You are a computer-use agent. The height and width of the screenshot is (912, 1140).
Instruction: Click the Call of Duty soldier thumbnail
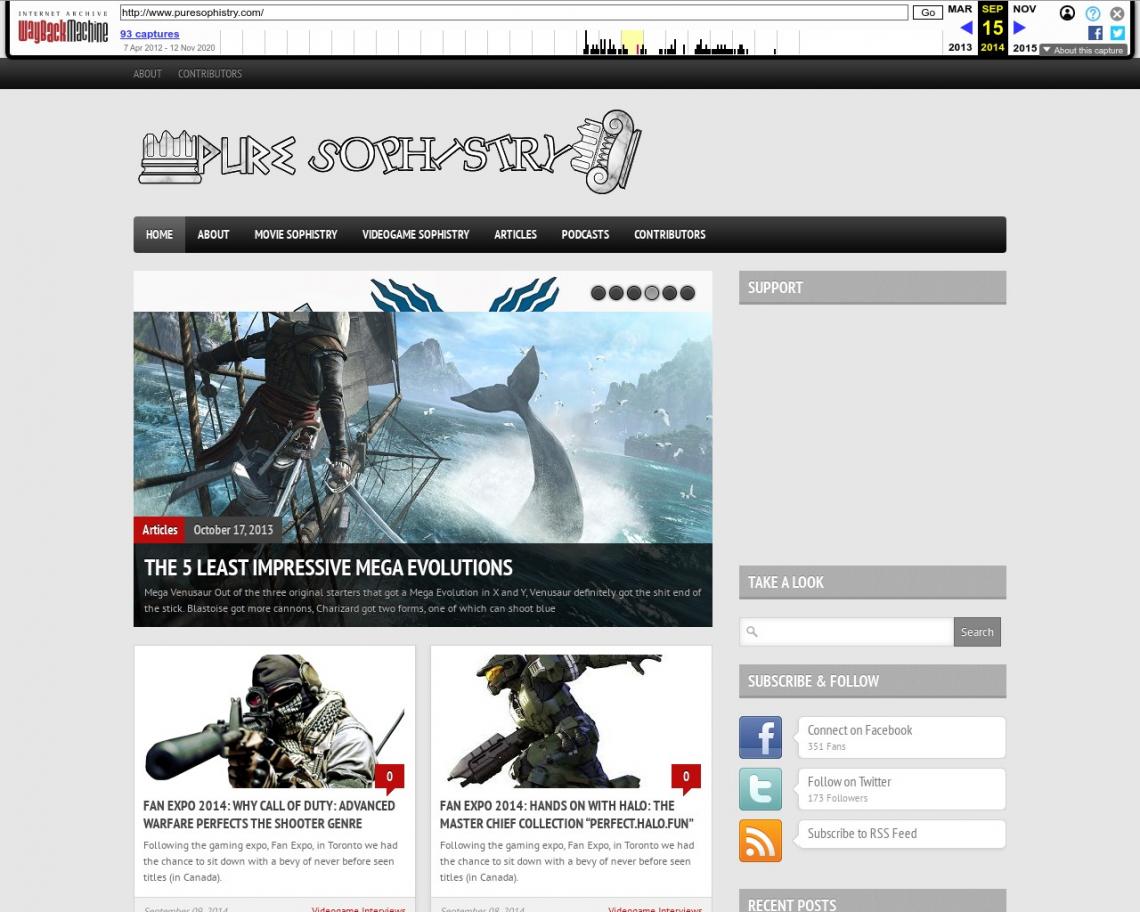(275, 721)
